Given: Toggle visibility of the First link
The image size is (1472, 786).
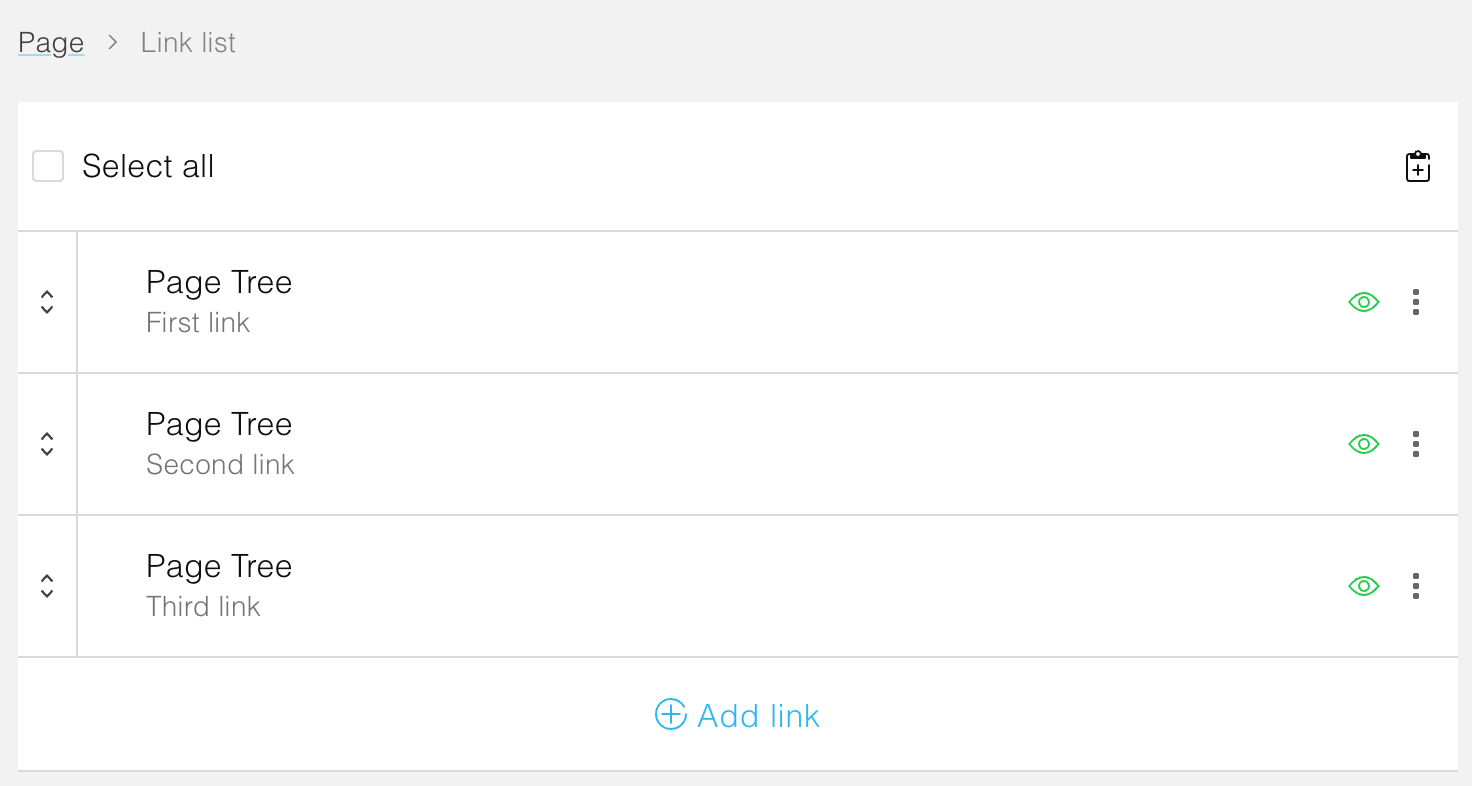Looking at the screenshot, I should click(x=1364, y=302).
